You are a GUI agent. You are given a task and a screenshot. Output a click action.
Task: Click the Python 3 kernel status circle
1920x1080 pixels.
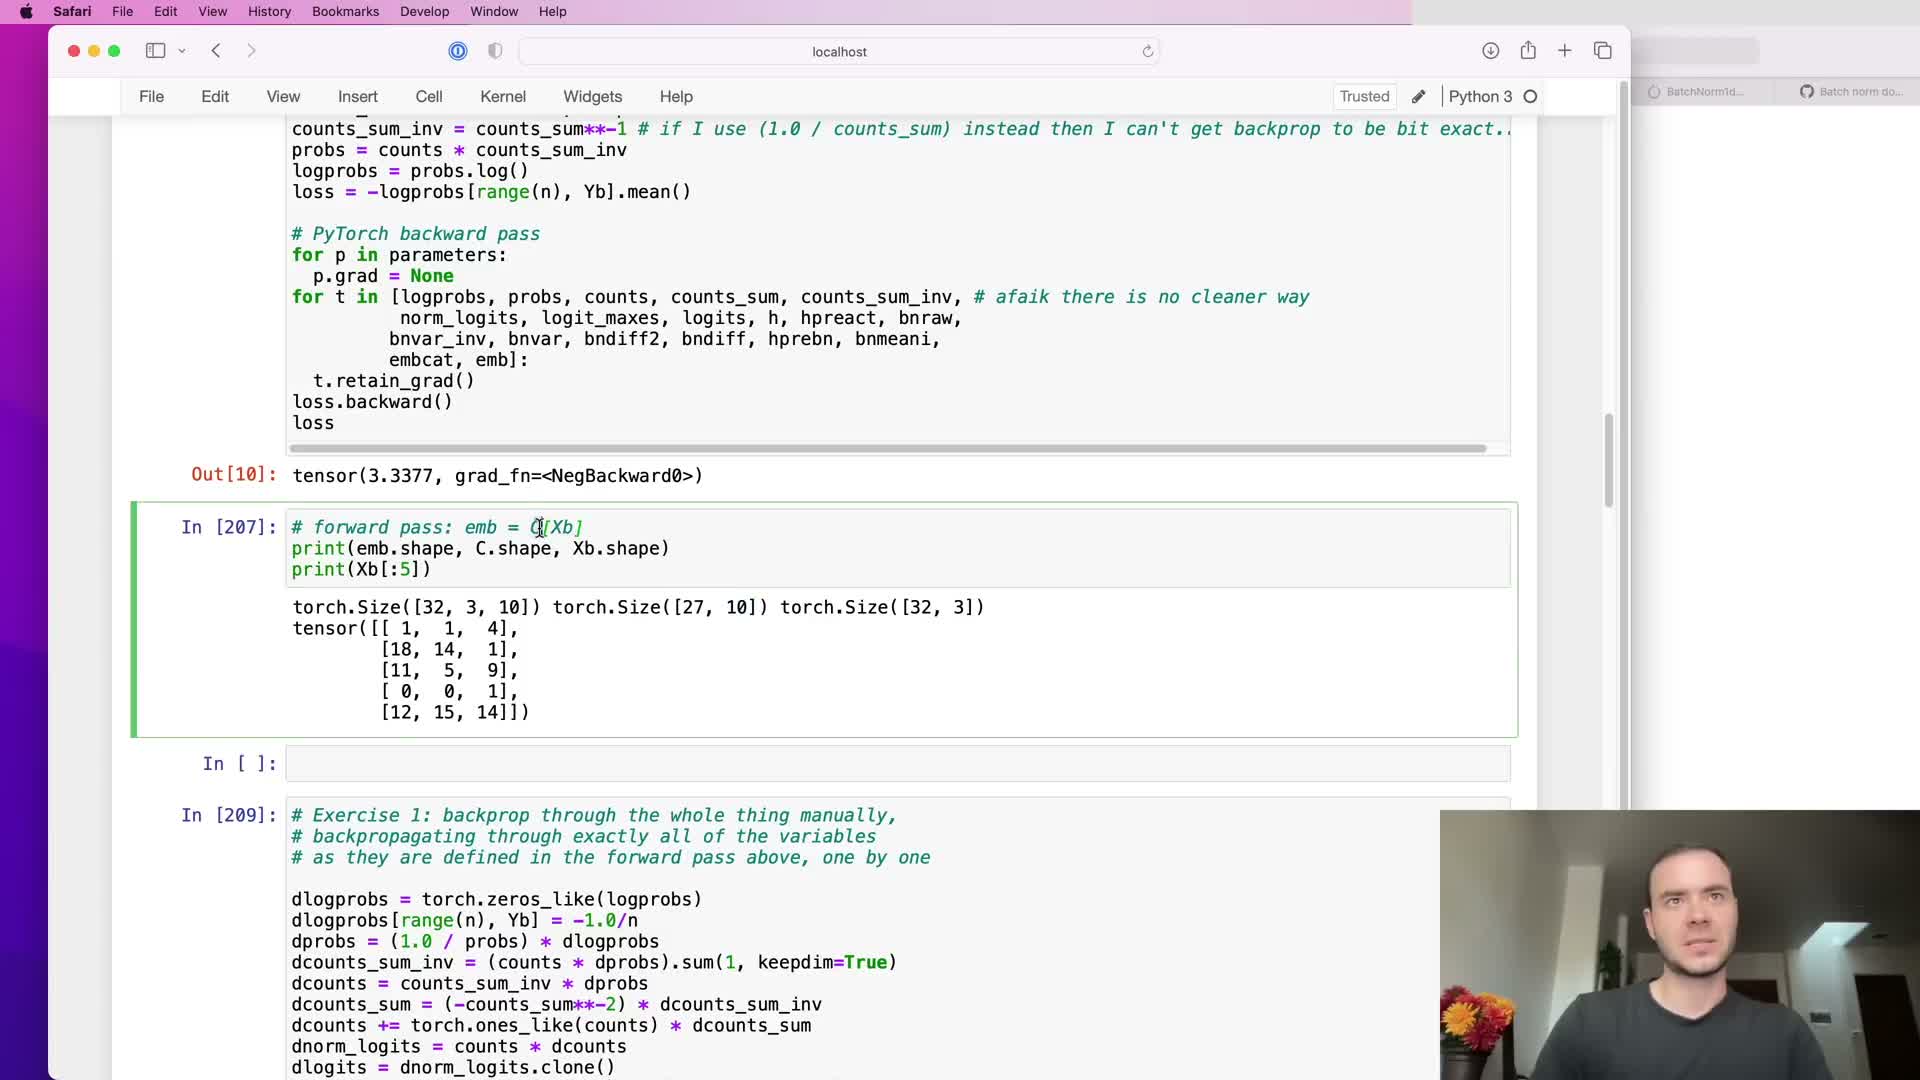tap(1530, 97)
